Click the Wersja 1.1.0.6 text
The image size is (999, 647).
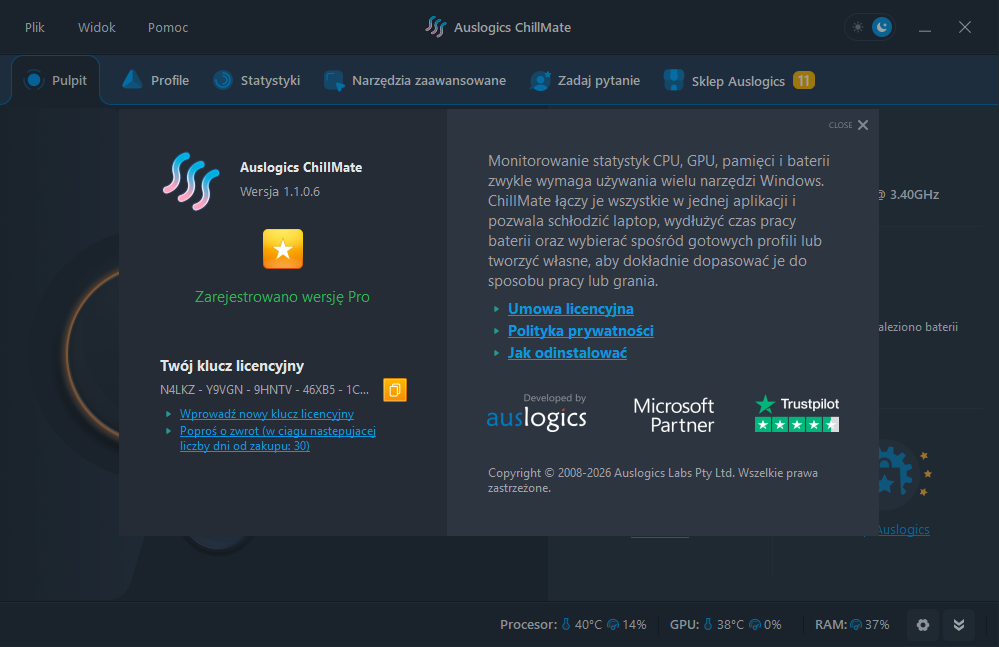[280, 192]
